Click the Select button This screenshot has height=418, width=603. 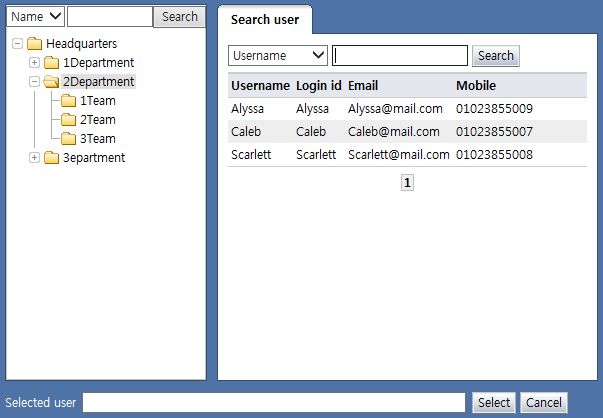pyautogui.click(x=494, y=402)
